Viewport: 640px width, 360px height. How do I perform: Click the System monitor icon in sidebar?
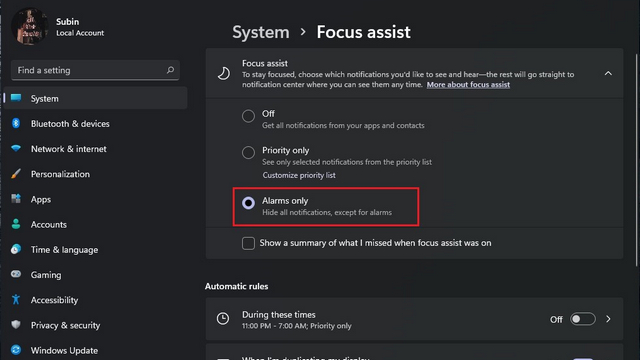16,98
